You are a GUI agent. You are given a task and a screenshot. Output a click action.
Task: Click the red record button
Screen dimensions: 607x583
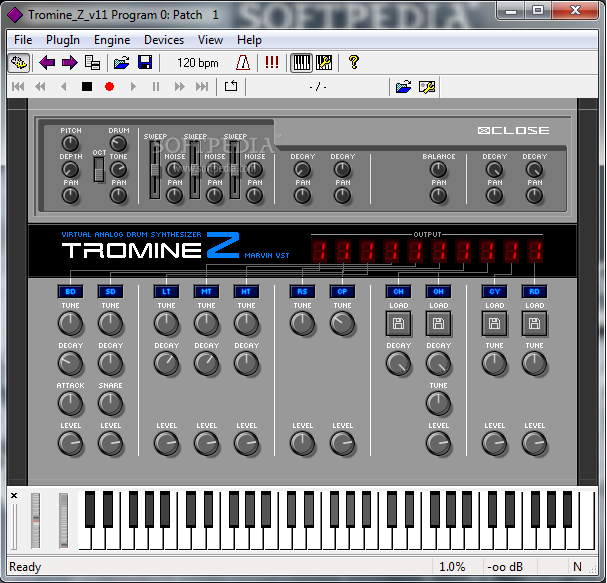[110, 86]
